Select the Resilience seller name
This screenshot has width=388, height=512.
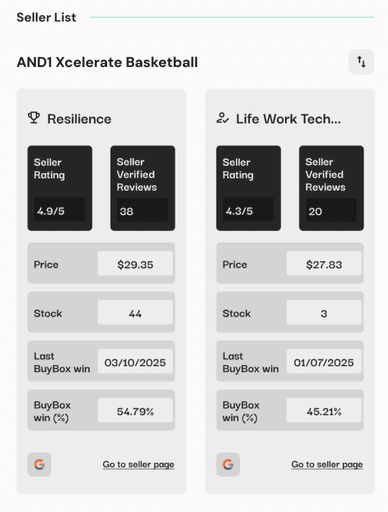click(79, 119)
